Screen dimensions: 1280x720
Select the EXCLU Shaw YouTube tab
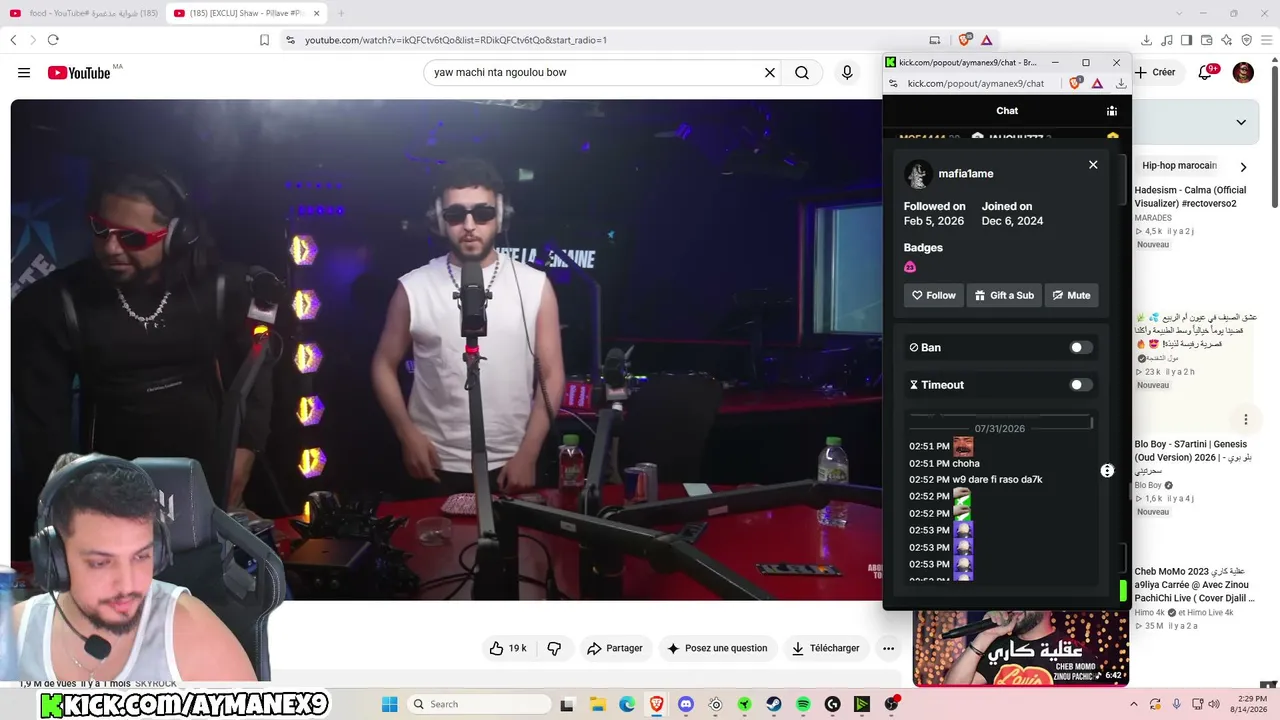pos(246,13)
